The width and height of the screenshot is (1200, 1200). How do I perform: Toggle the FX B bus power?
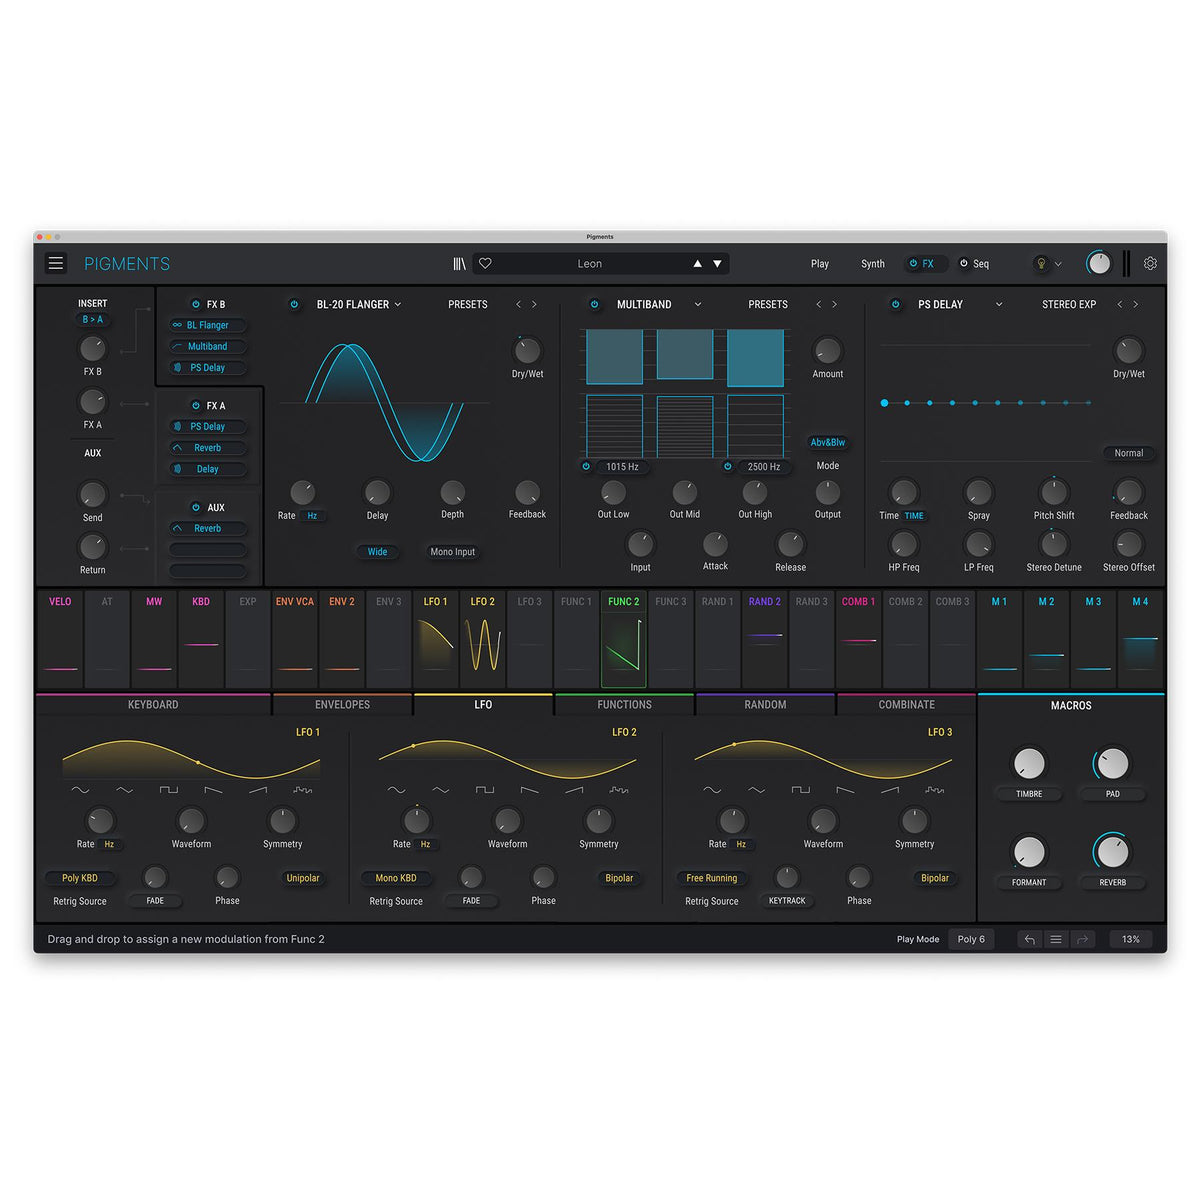[x=196, y=304]
